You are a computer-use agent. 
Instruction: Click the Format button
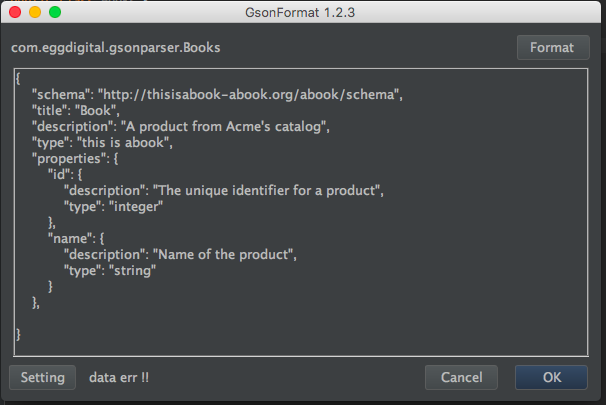tap(552, 48)
